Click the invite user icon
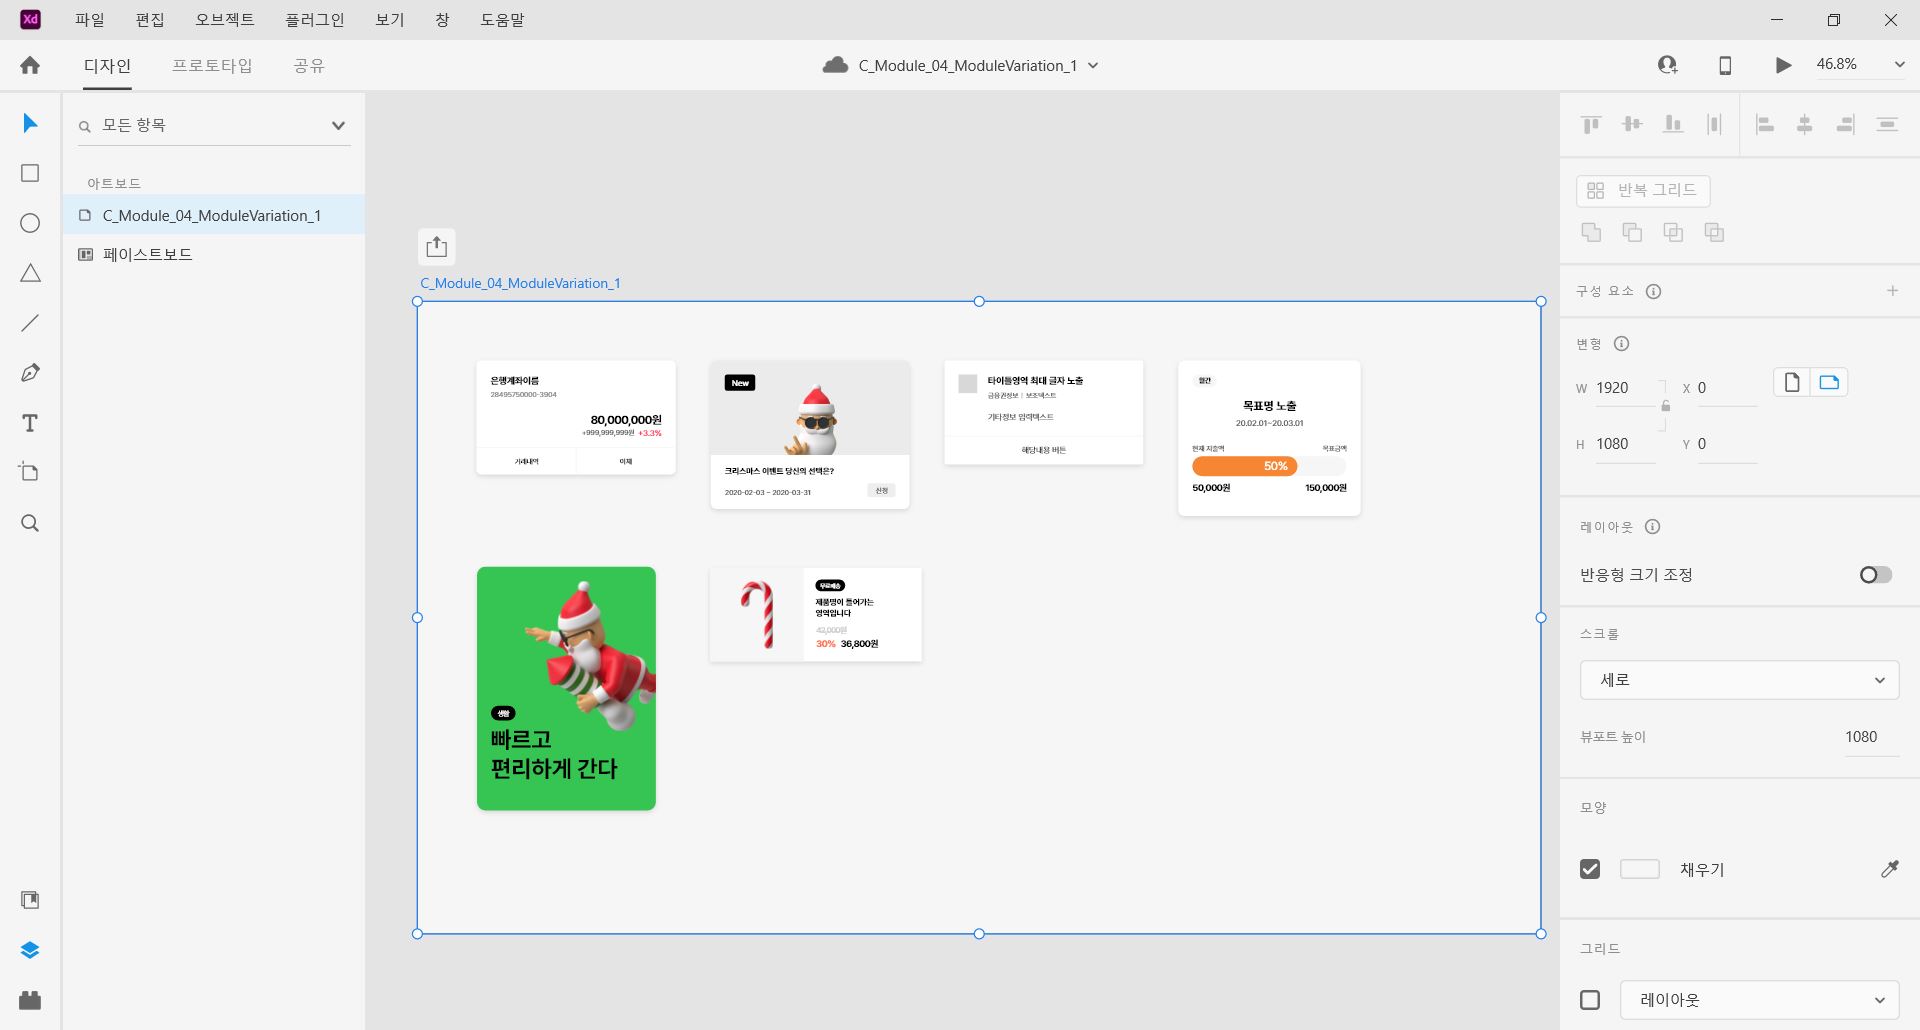Image resolution: width=1920 pixels, height=1030 pixels. [1667, 65]
